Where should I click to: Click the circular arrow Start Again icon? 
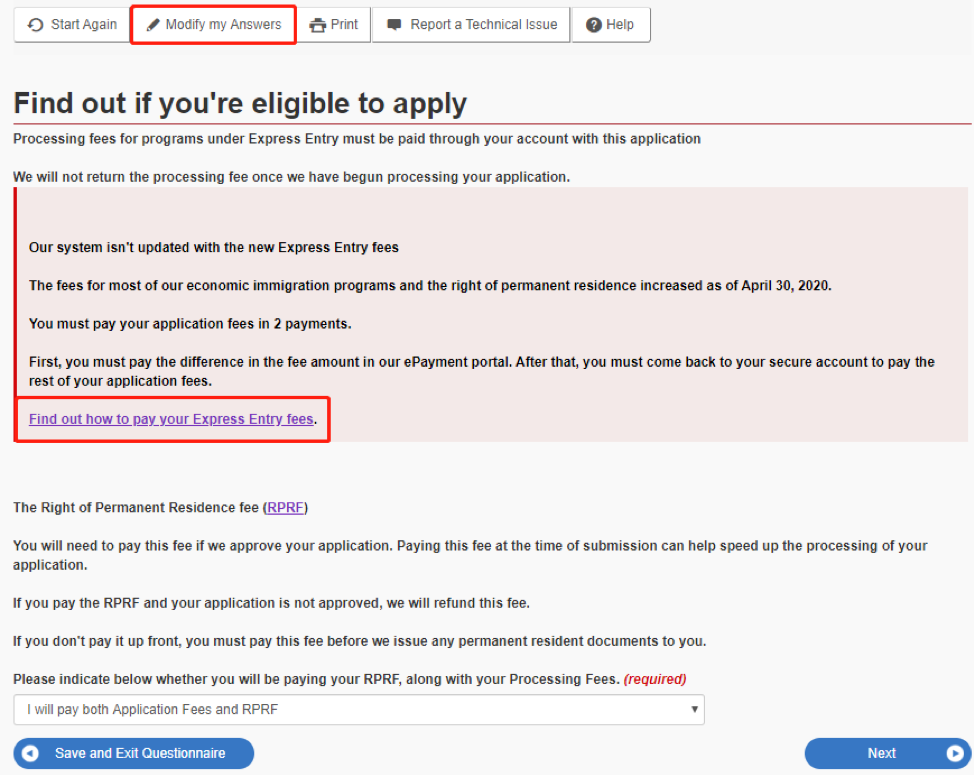coord(36,25)
